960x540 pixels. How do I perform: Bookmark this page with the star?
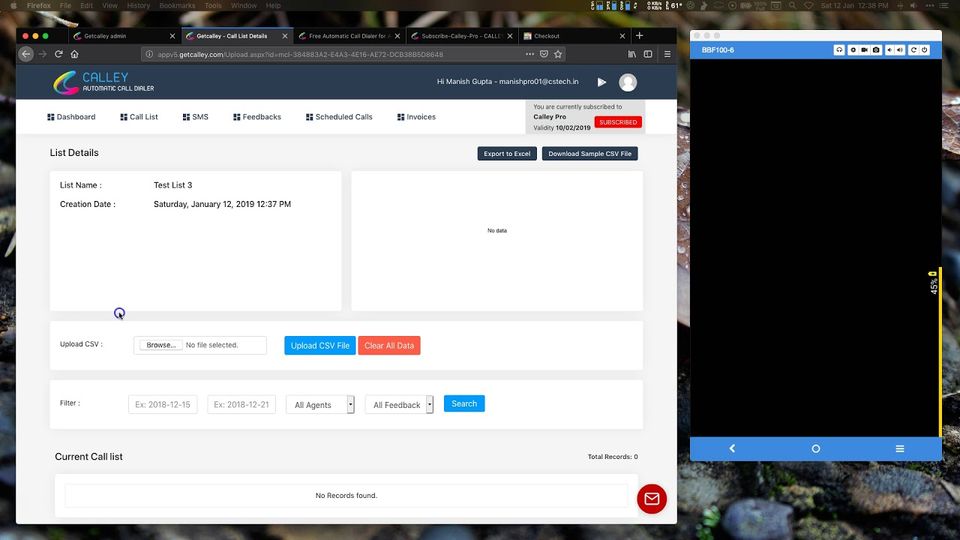[558, 54]
